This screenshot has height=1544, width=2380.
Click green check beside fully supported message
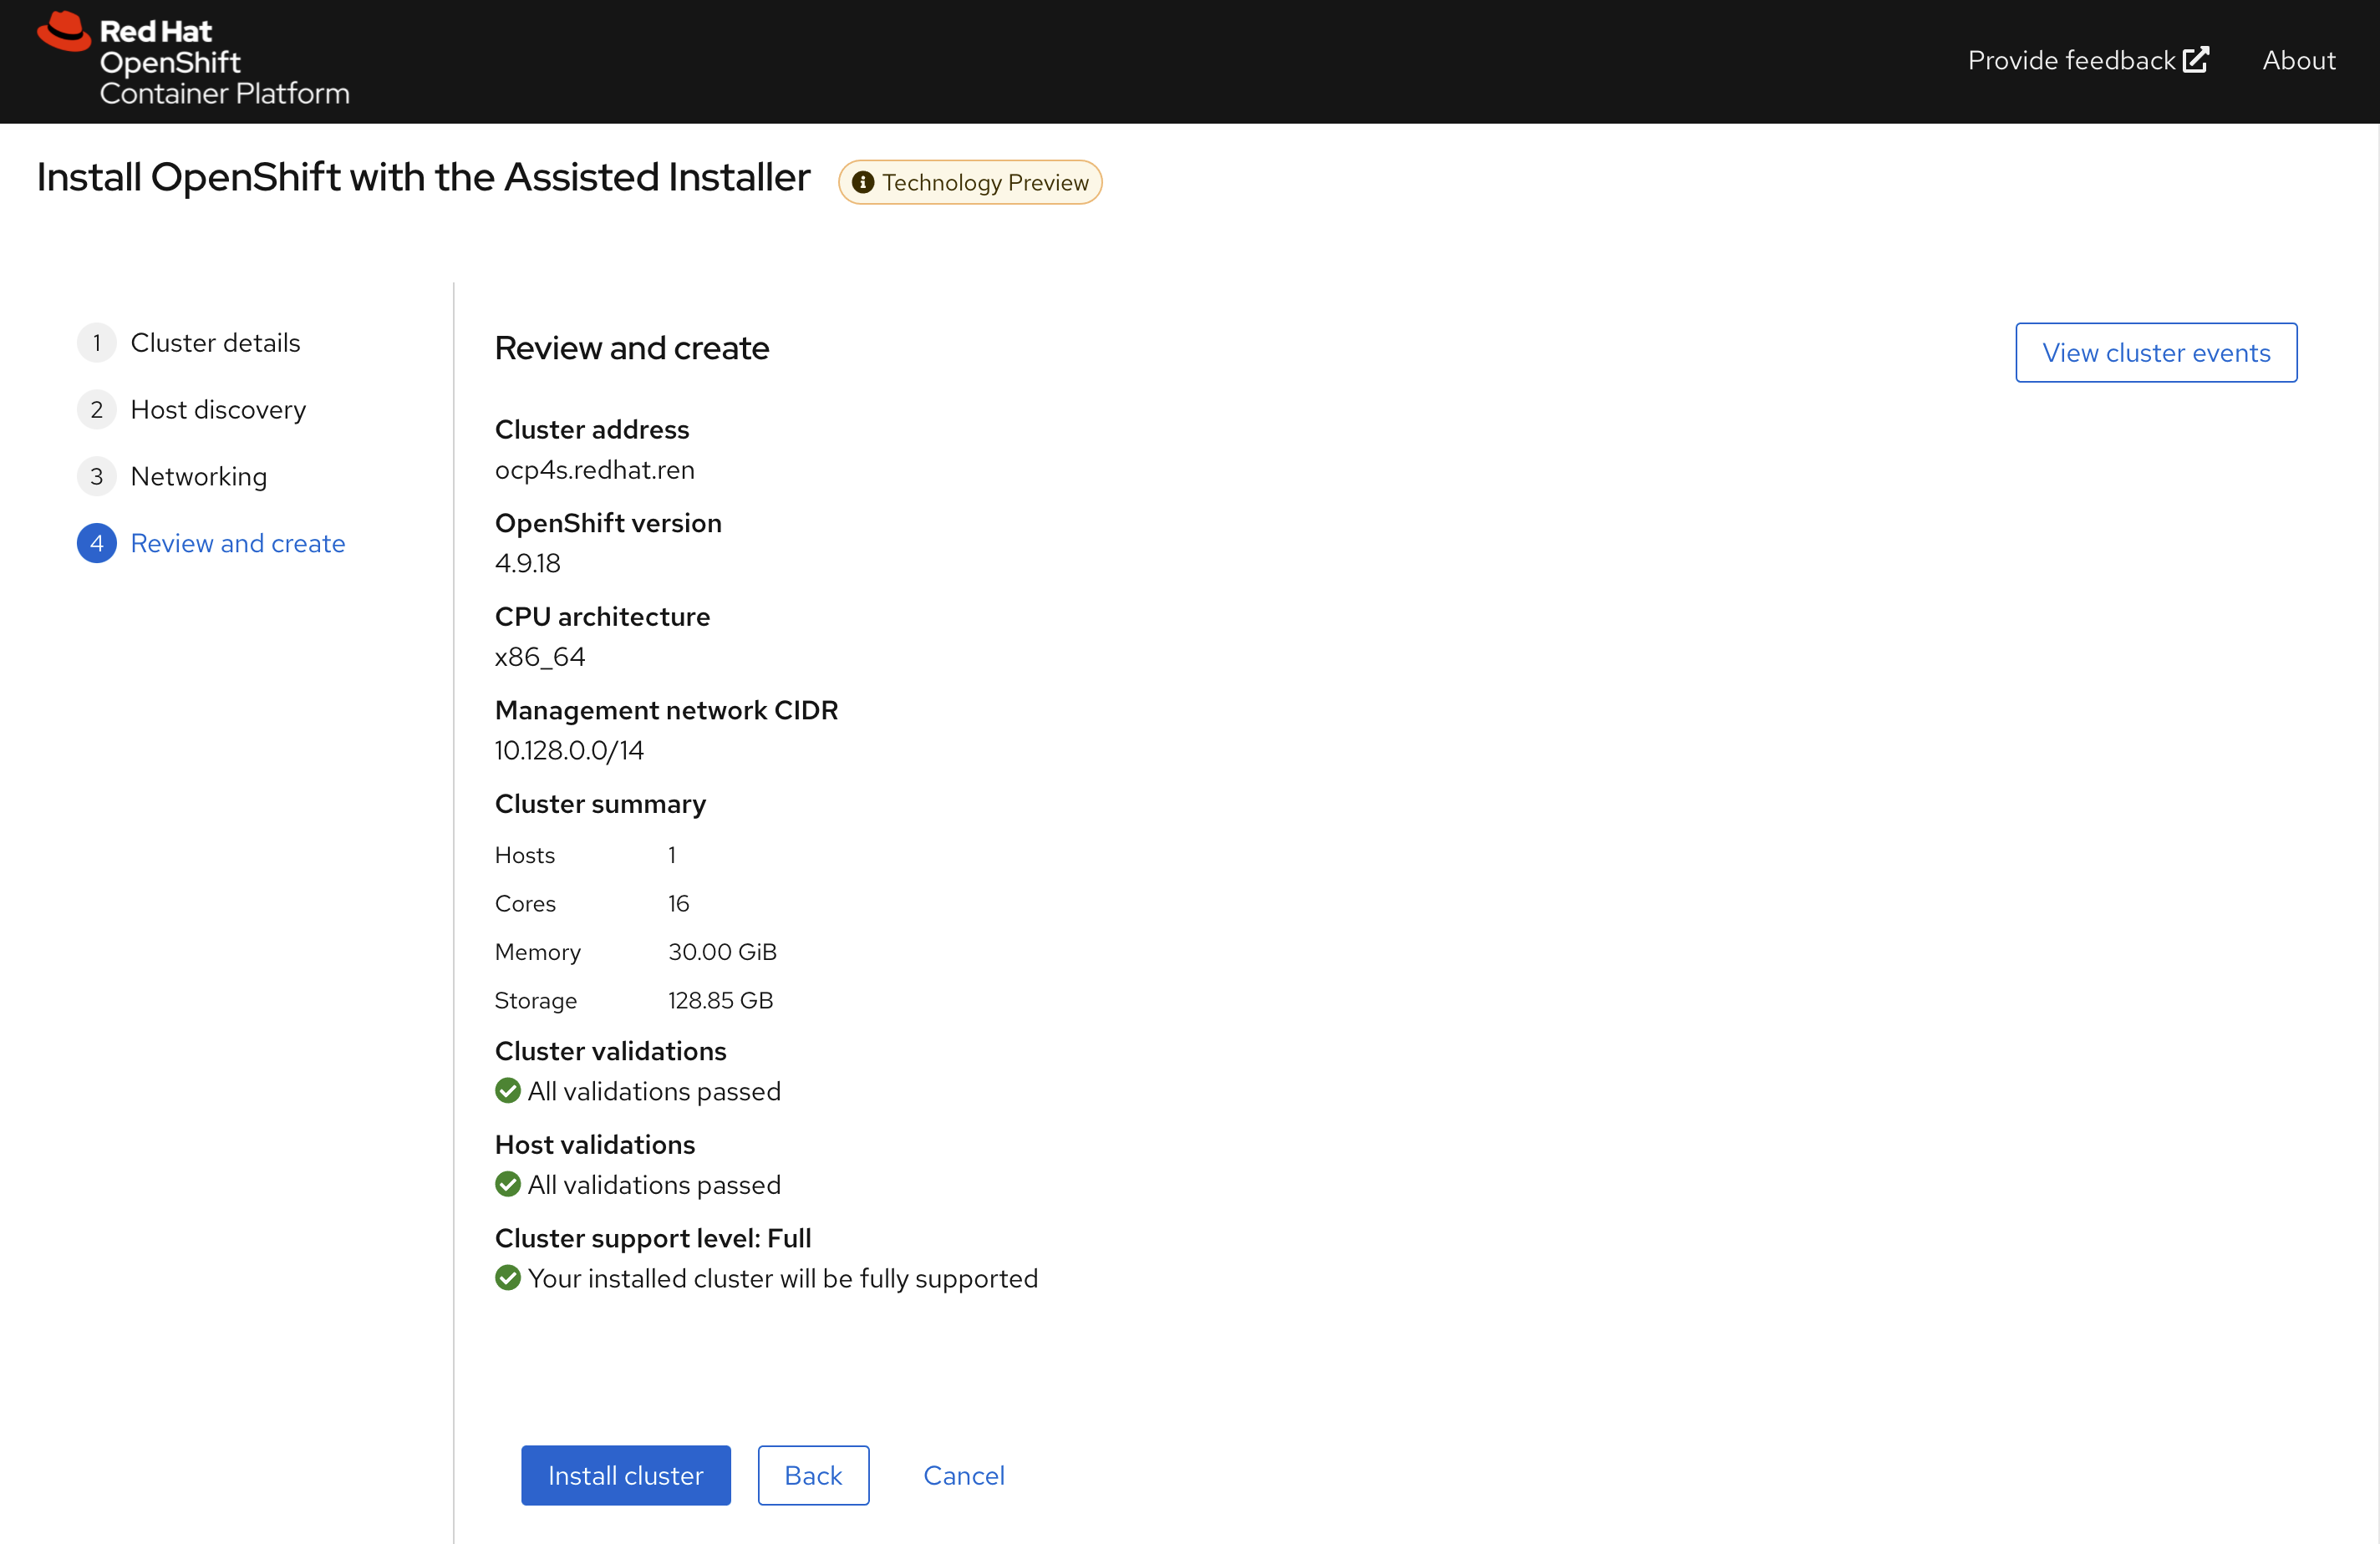pyautogui.click(x=508, y=1278)
